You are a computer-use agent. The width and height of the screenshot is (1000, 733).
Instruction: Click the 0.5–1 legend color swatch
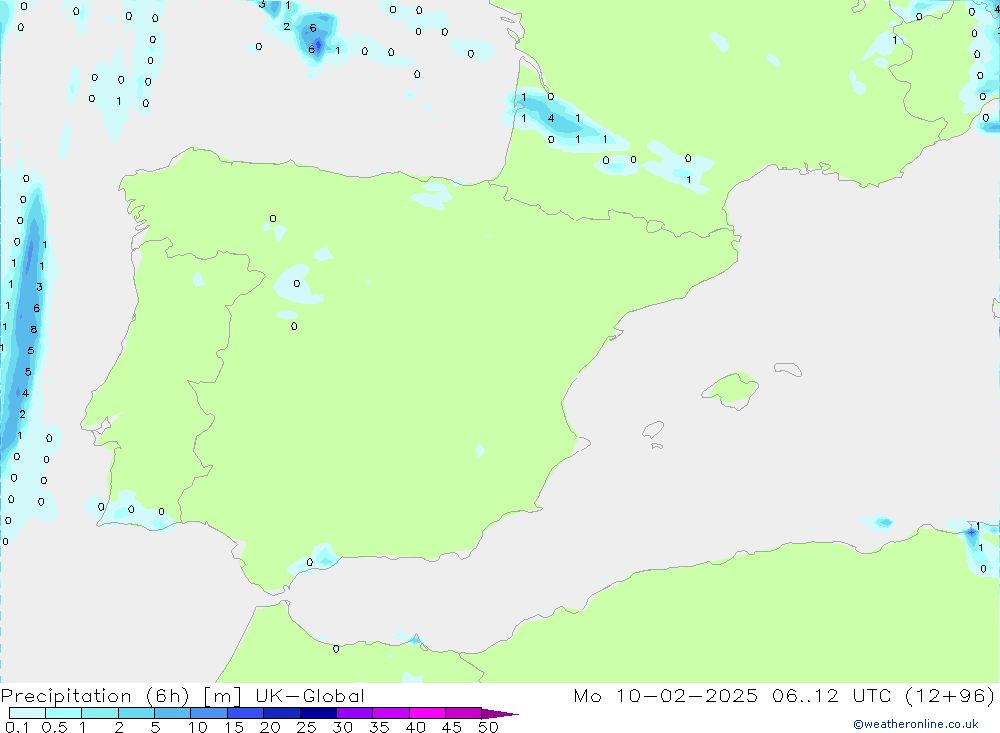click(x=64, y=713)
